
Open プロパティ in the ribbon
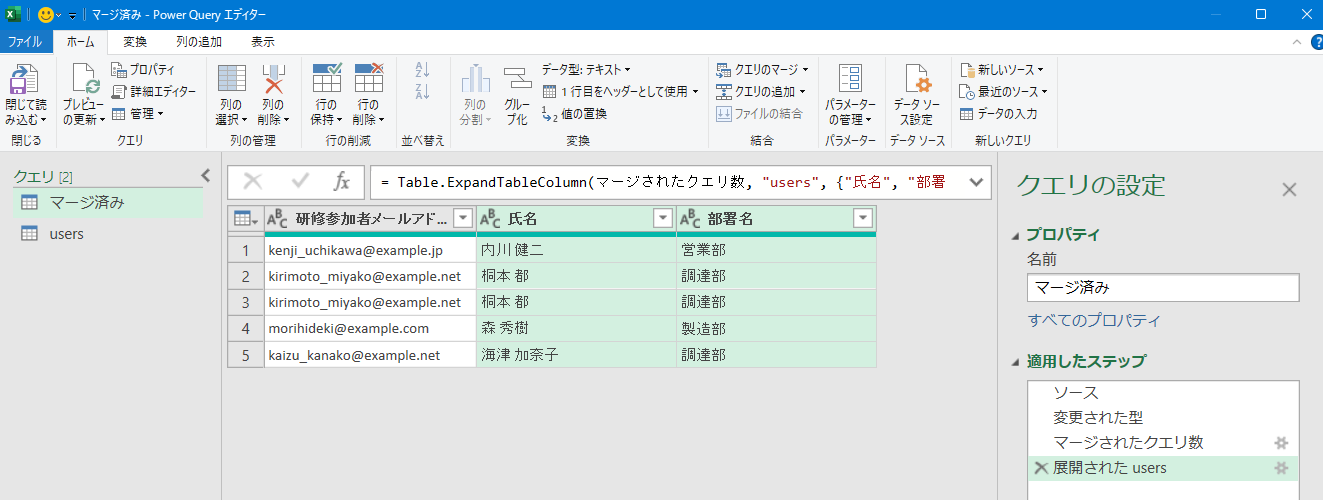142,69
